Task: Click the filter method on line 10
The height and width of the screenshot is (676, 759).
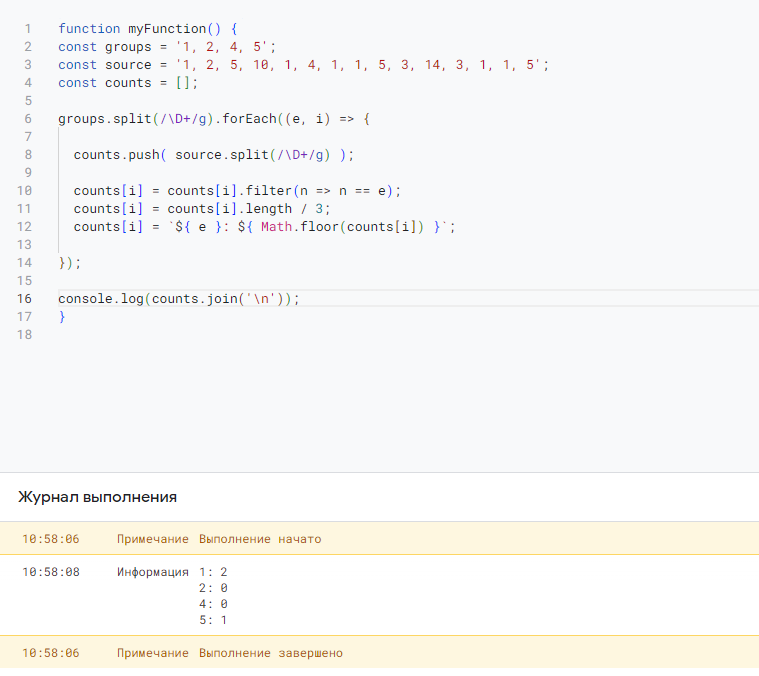Action: 268,191
